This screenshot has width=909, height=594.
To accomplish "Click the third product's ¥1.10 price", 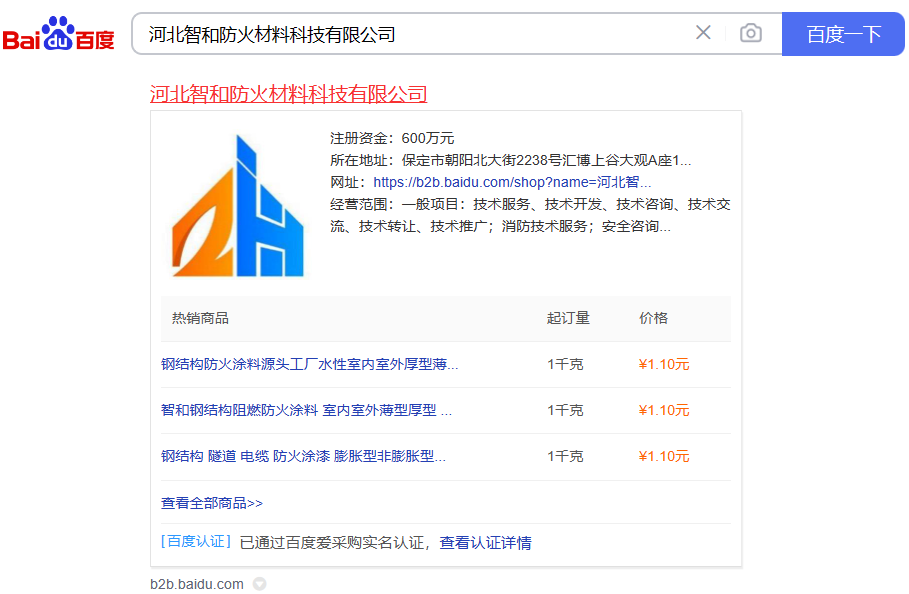I will [664, 456].
